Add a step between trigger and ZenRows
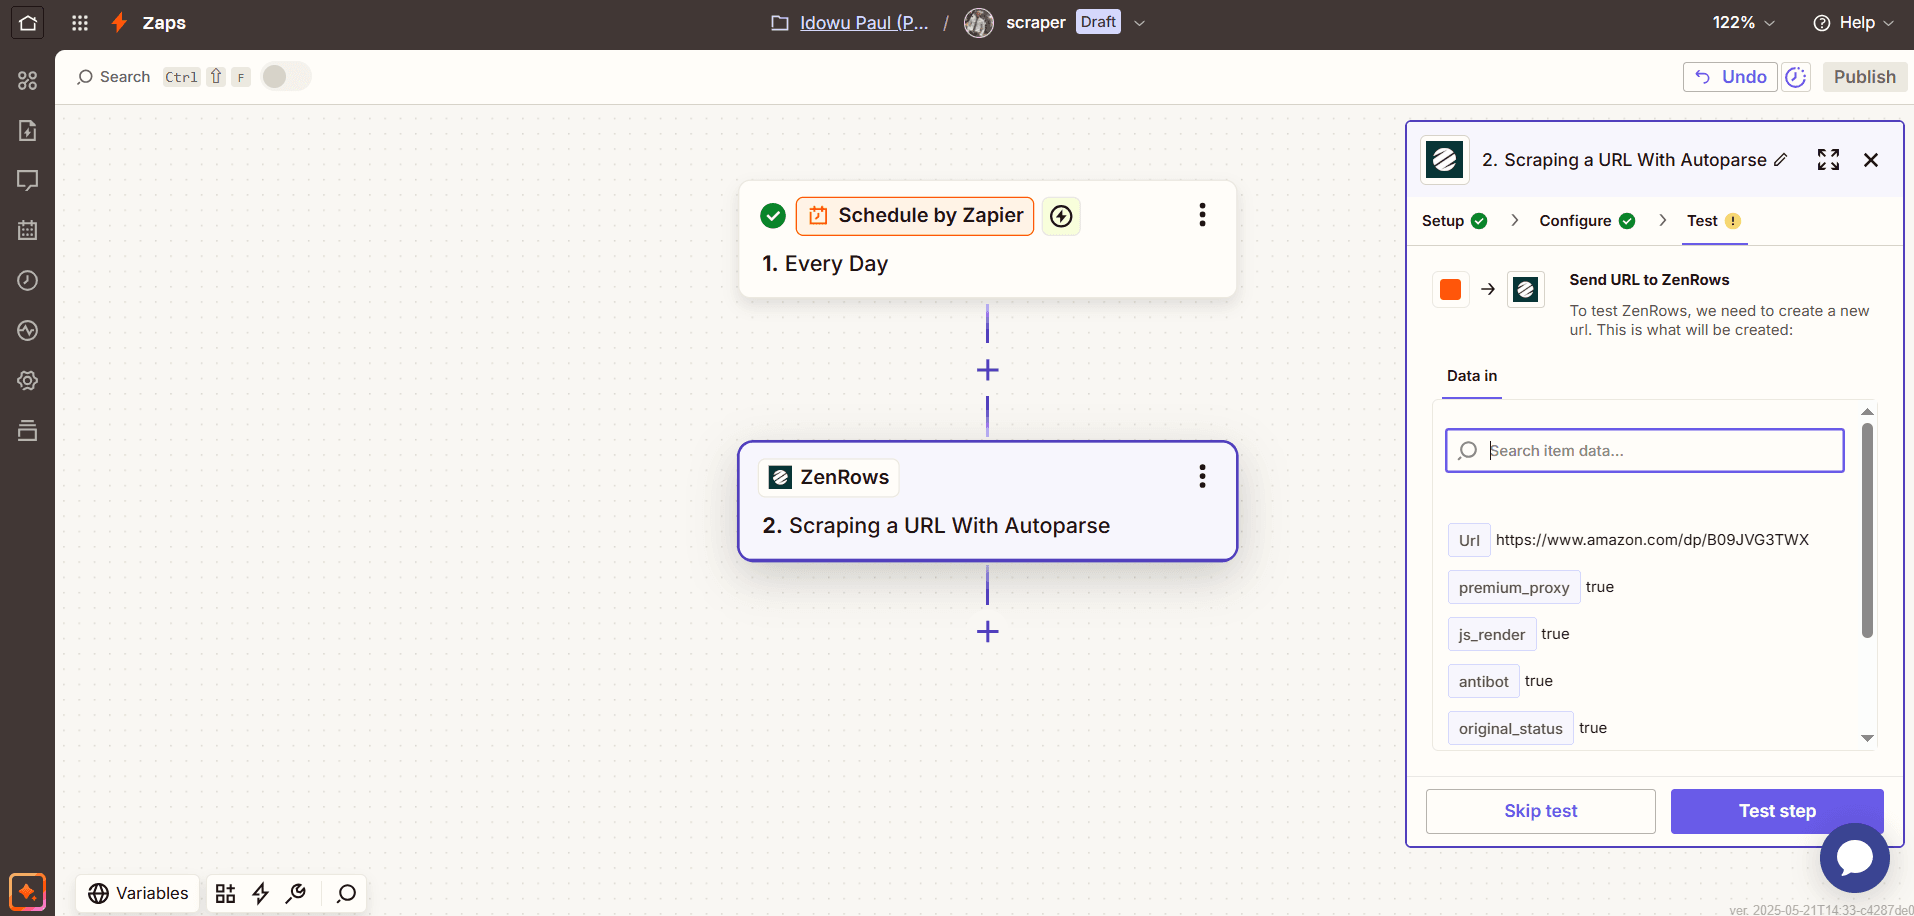This screenshot has width=1914, height=916. pyautogui.click(x=987, y=370)
